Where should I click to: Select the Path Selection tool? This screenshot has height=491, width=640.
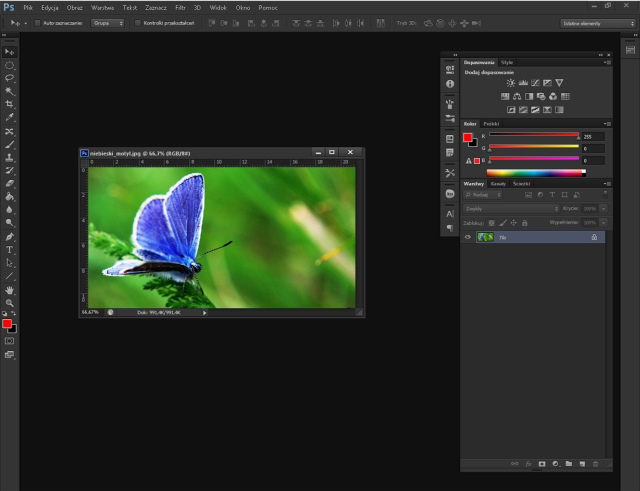click(9, 263)
